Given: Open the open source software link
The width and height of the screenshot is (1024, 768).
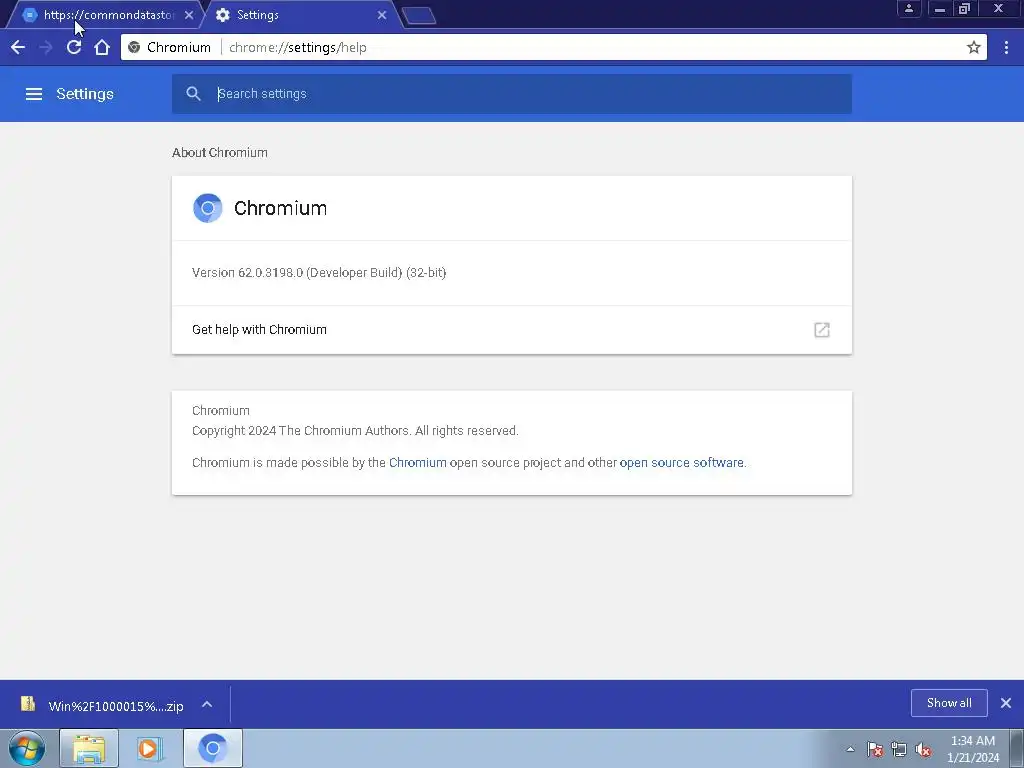Looking at the screenshot, I should 681,462.
